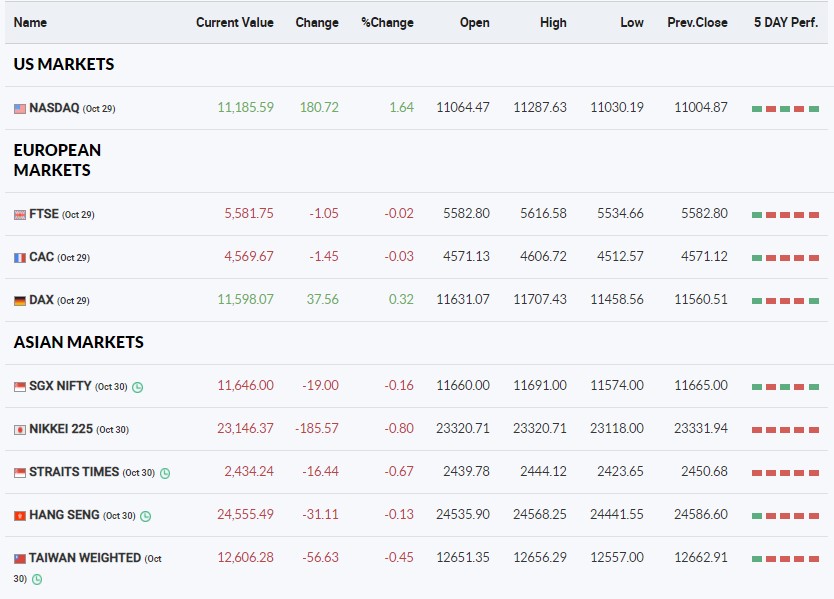
Task: Click CAC percent change -0.03
Action: [x=399, y=256]
